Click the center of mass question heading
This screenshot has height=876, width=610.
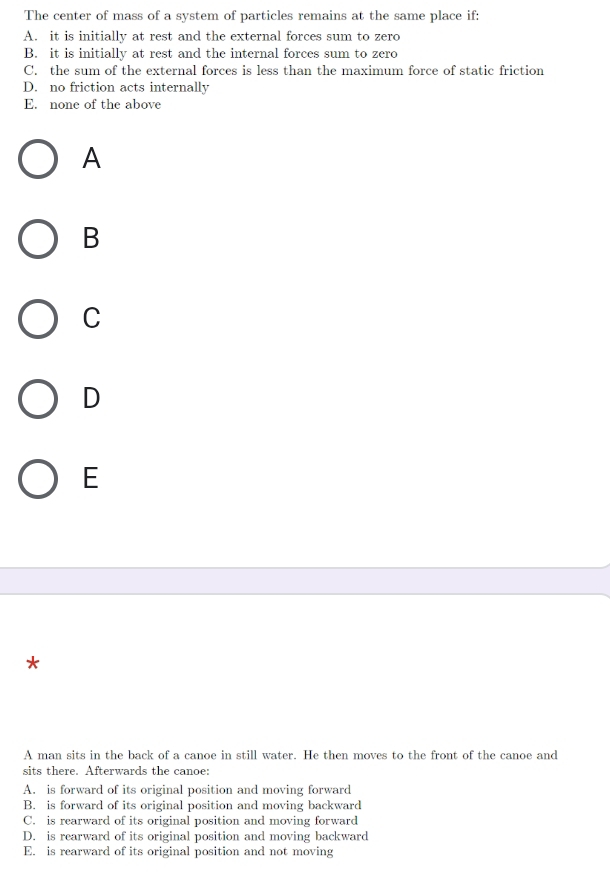click(x=251, y=16)
